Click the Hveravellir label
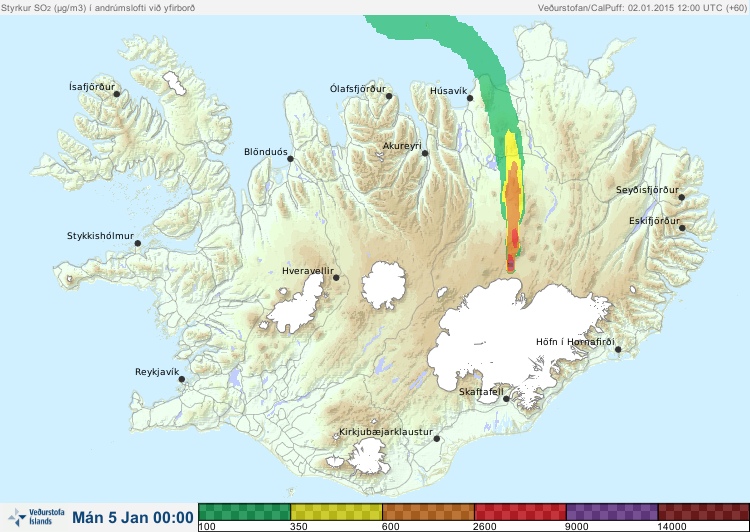This screenshot has height=532, width=750. point(308,271)
